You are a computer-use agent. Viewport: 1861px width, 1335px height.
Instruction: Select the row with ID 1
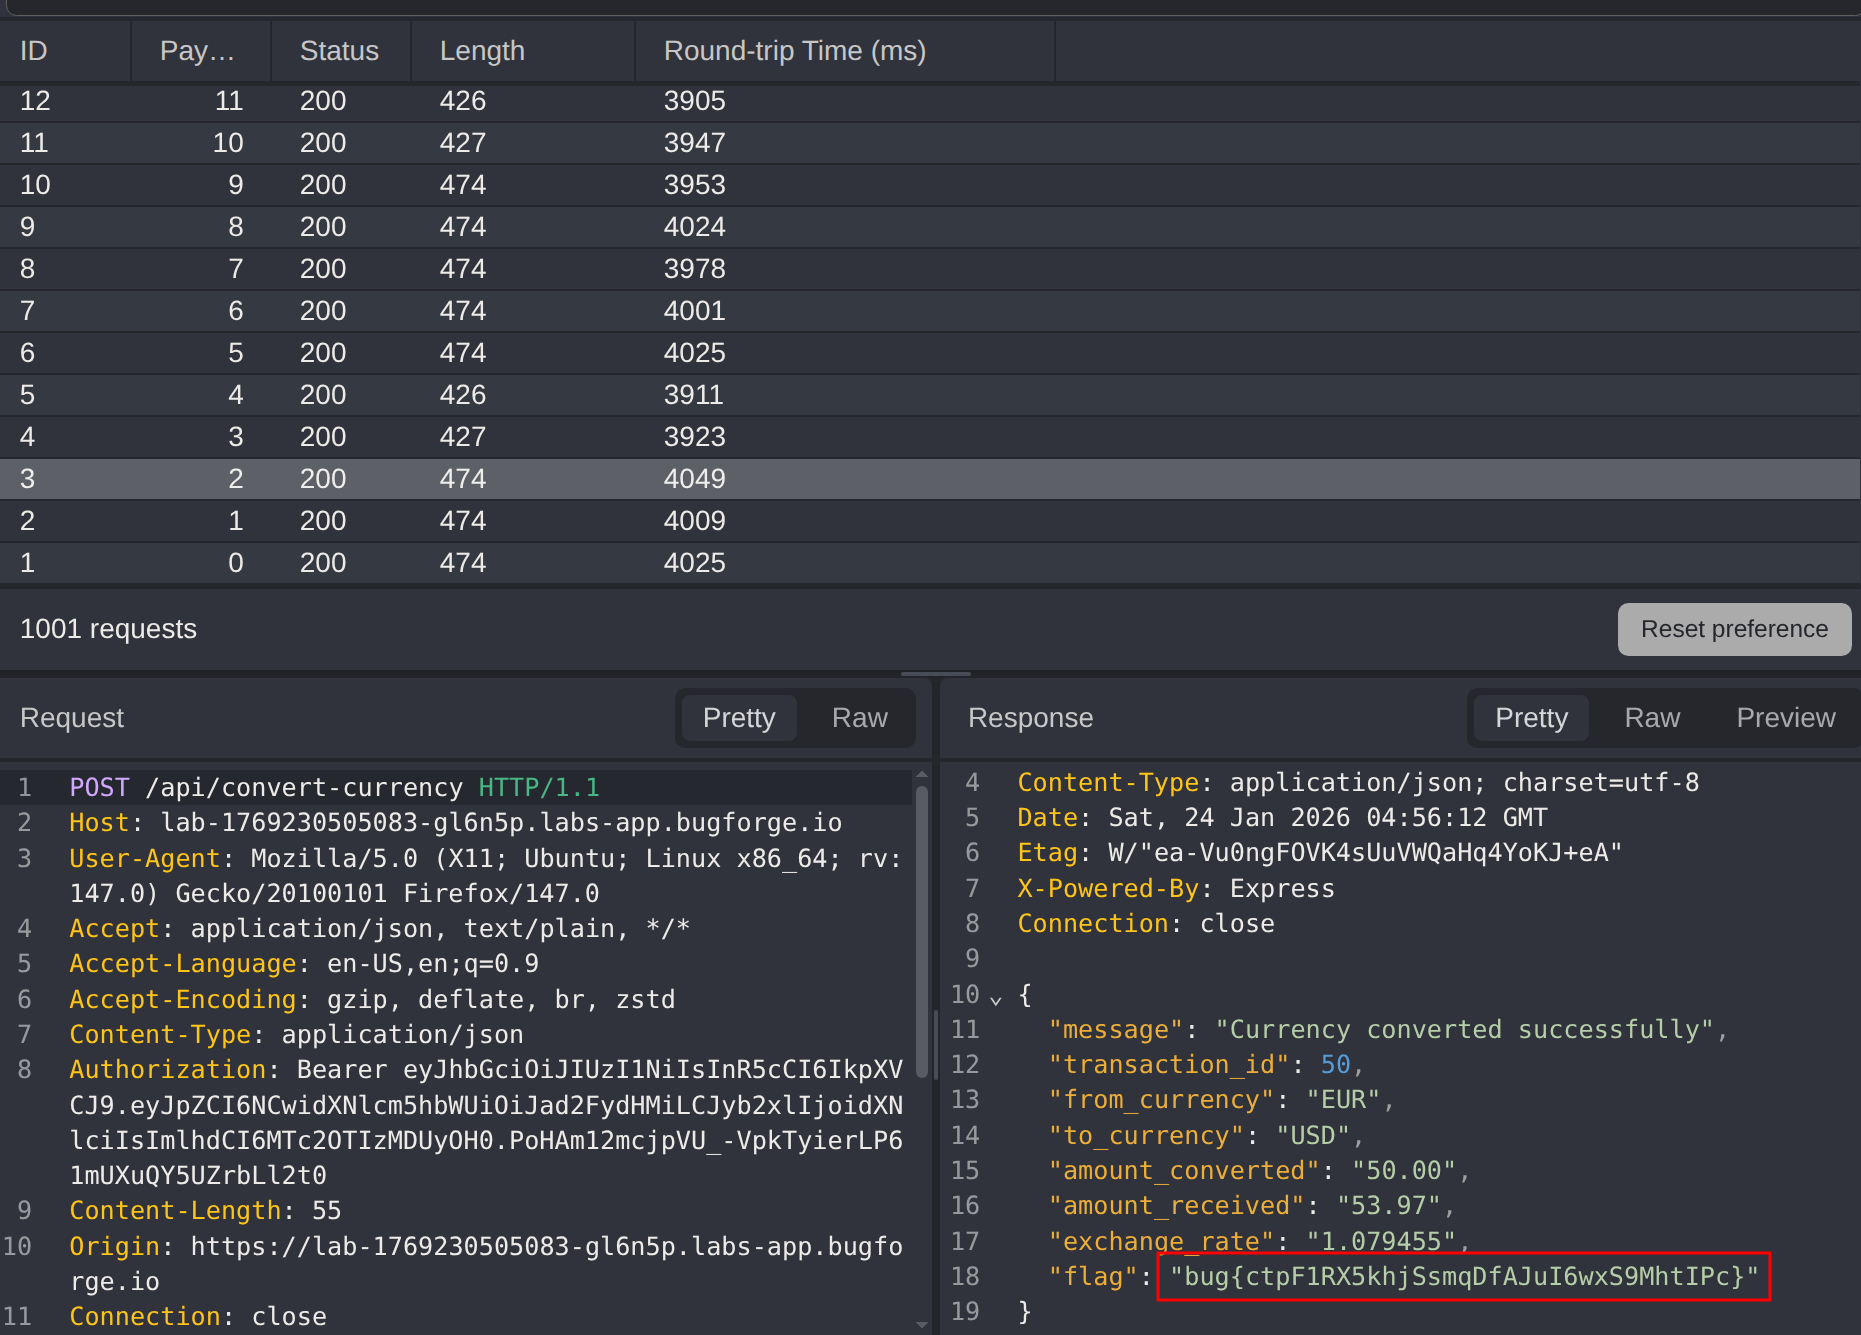[x=400, y=563]
